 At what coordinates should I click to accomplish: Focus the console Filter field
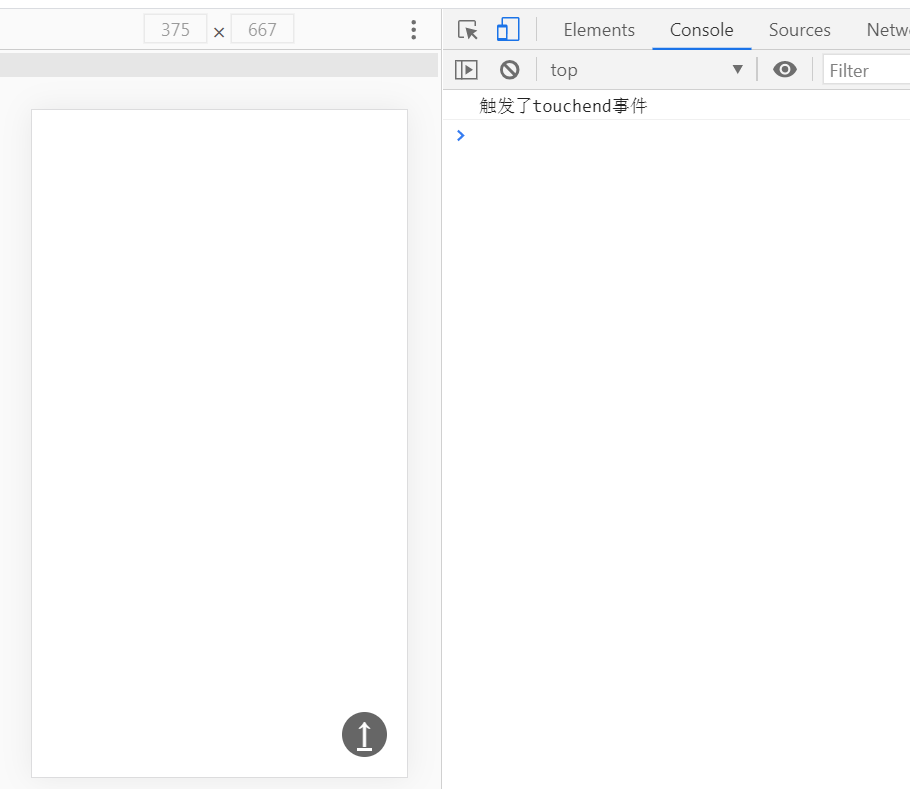click(866, 70)
